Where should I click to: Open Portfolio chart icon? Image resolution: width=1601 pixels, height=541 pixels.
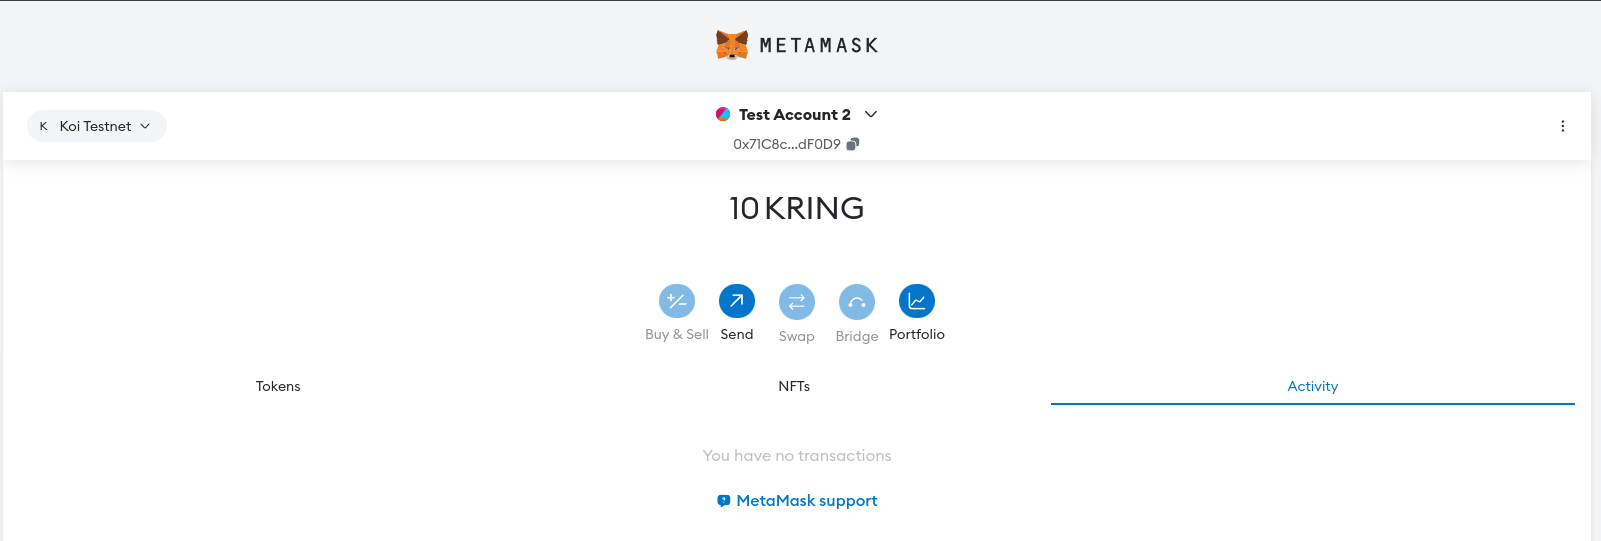(917, 301)
